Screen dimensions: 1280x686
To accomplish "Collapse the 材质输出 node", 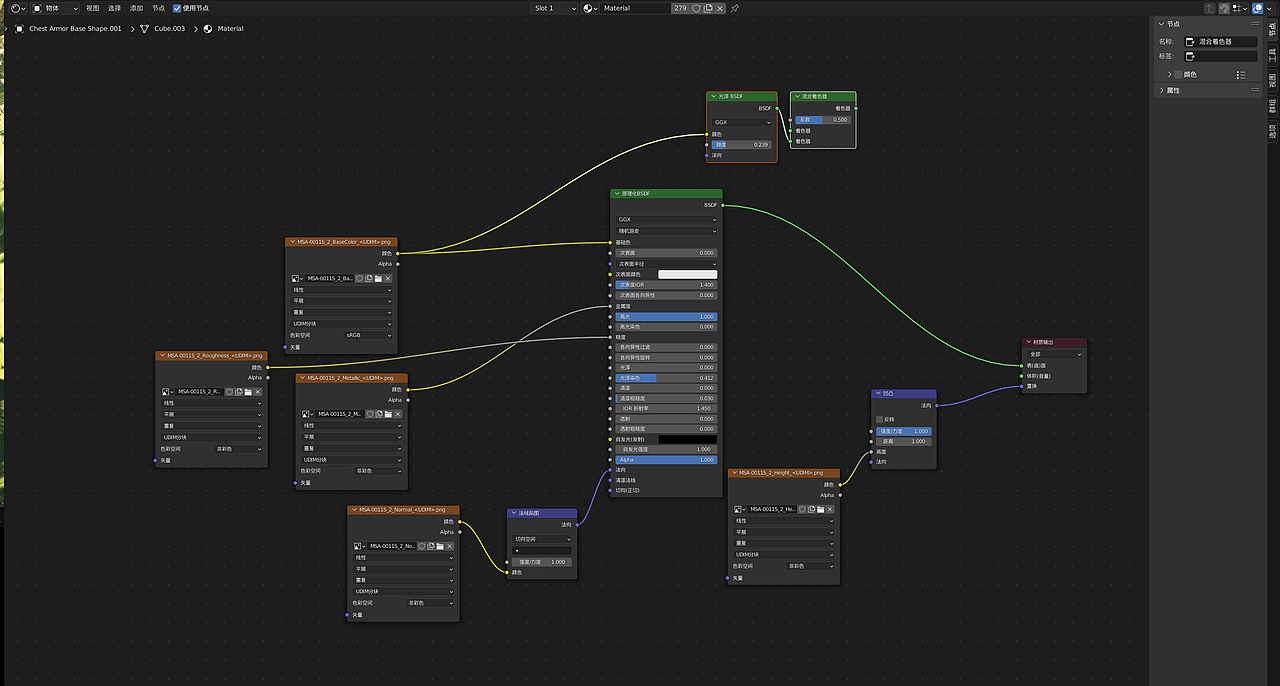I will (x=1029, y=342).
